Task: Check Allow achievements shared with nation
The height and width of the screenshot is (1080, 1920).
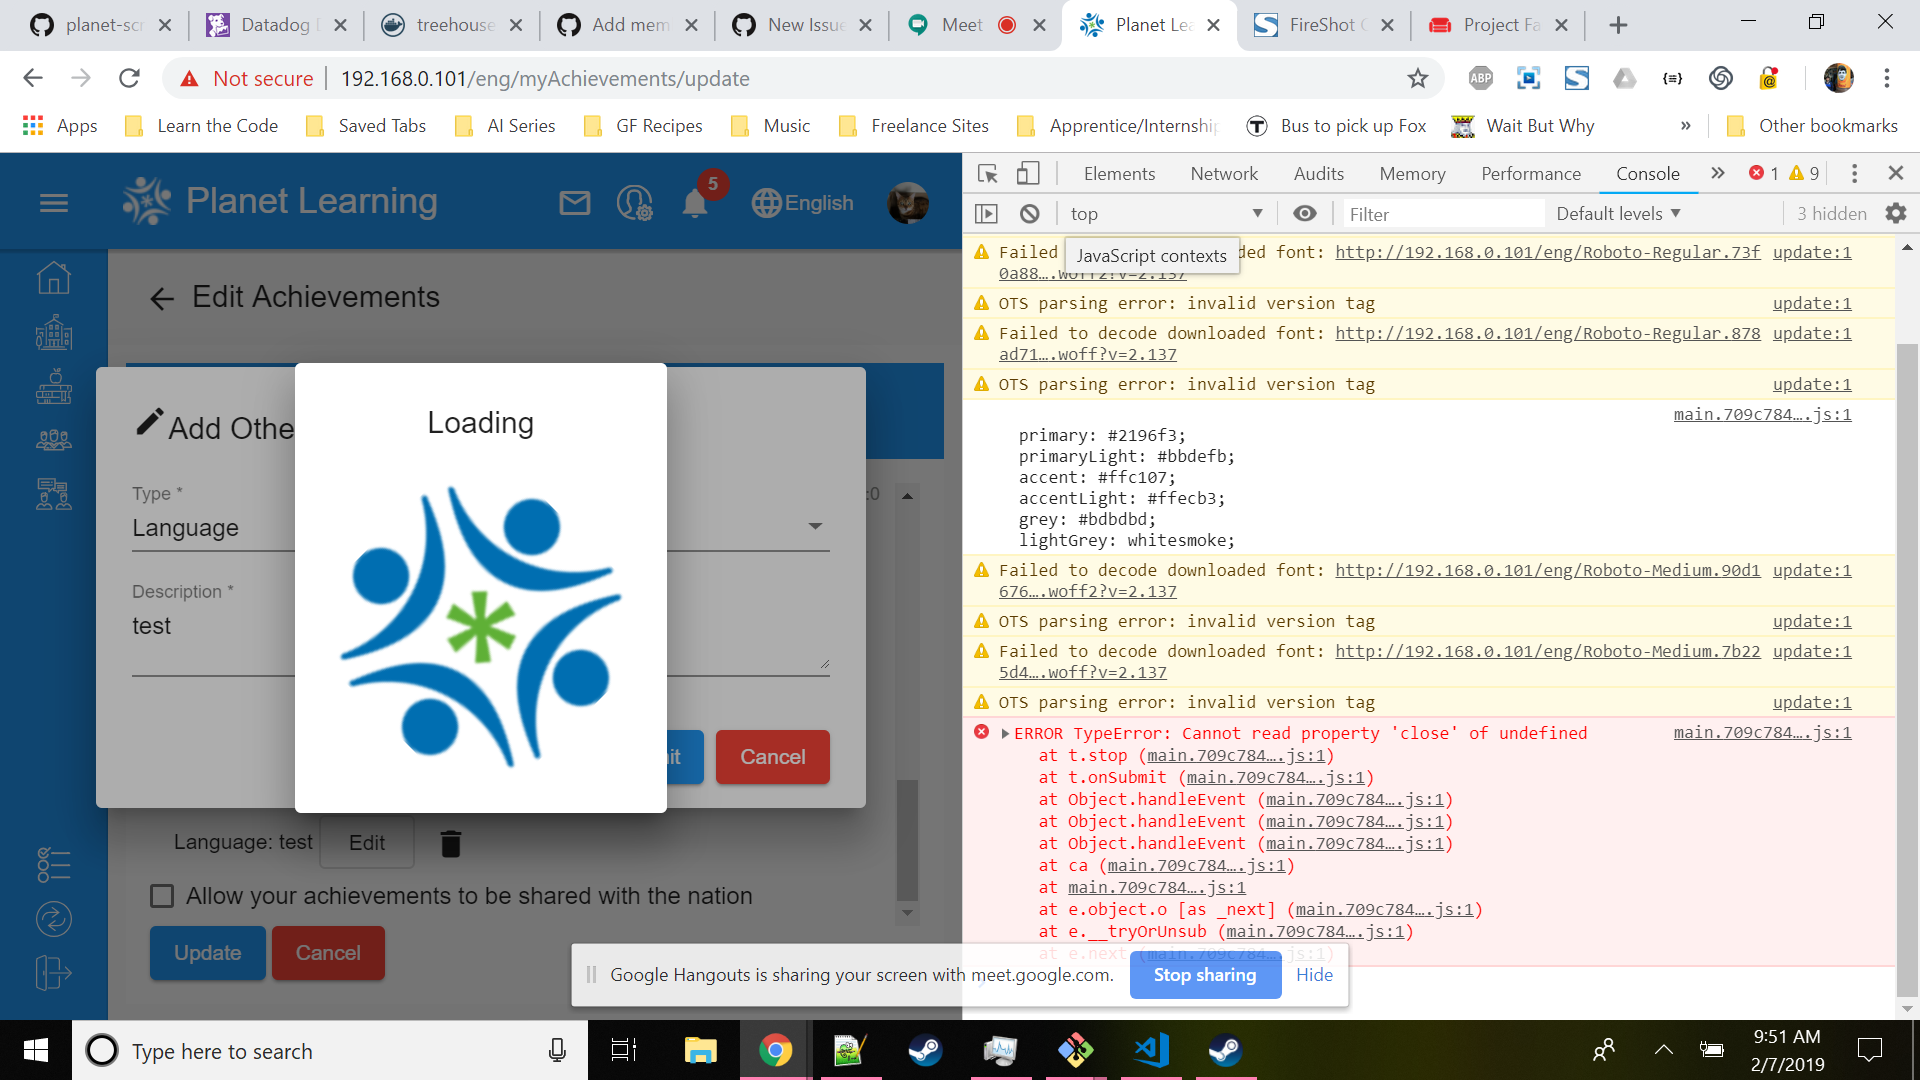Action: click(x=162, y=896)
